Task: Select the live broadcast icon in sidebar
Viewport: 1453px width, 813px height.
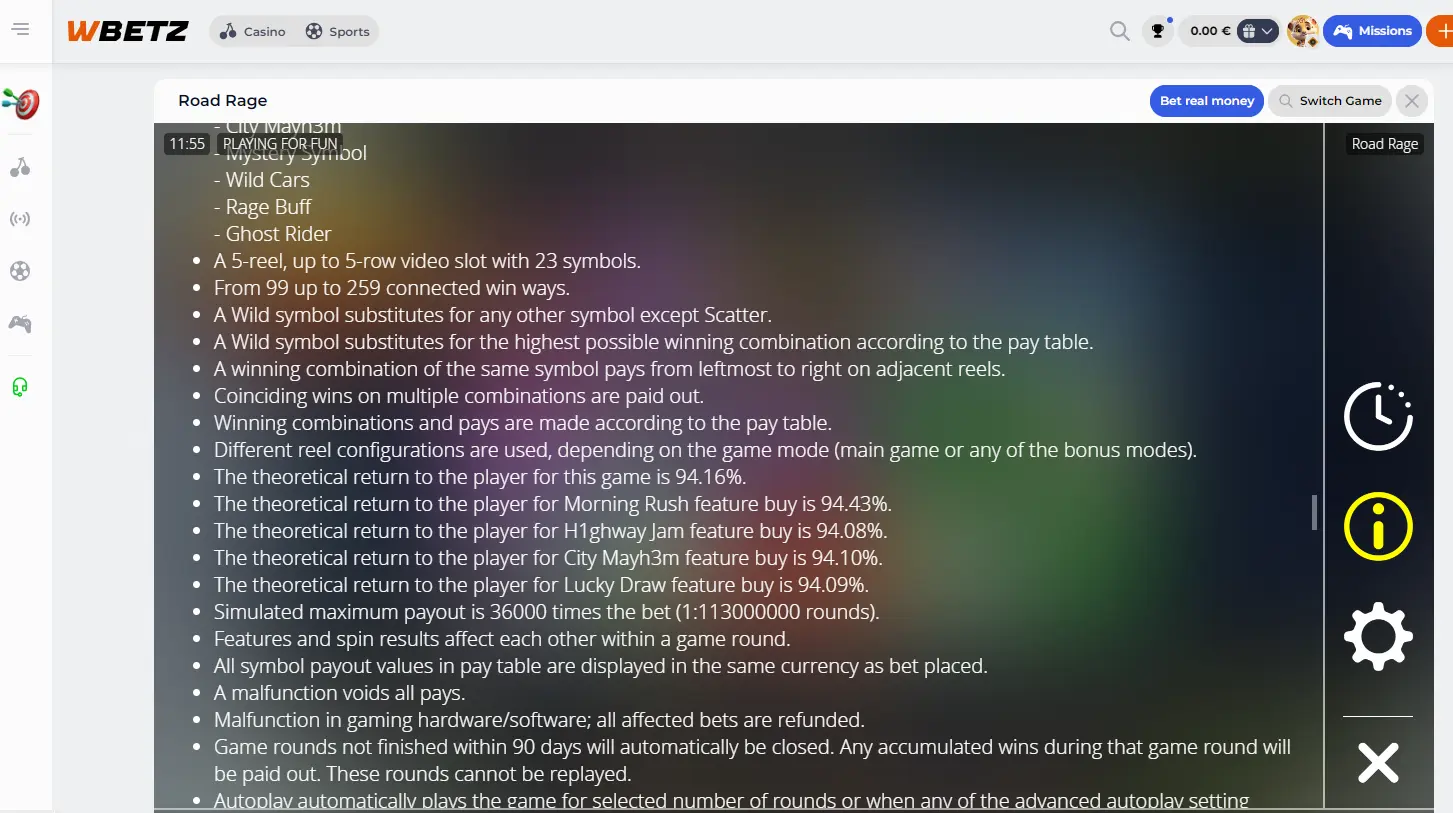Action: (x=20, y=219)
